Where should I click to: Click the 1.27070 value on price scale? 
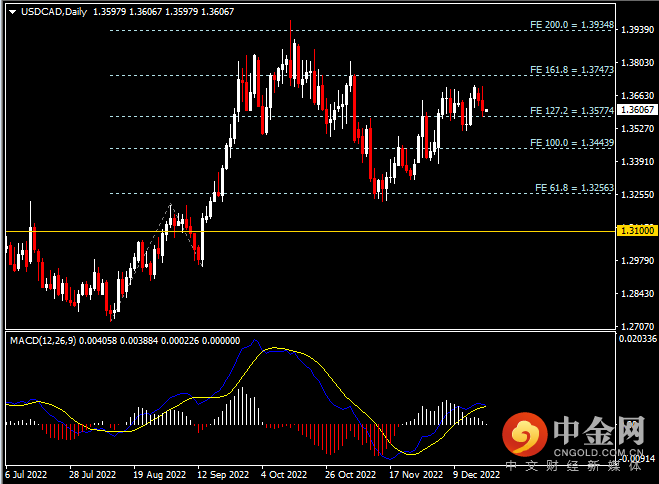[636, 326]
